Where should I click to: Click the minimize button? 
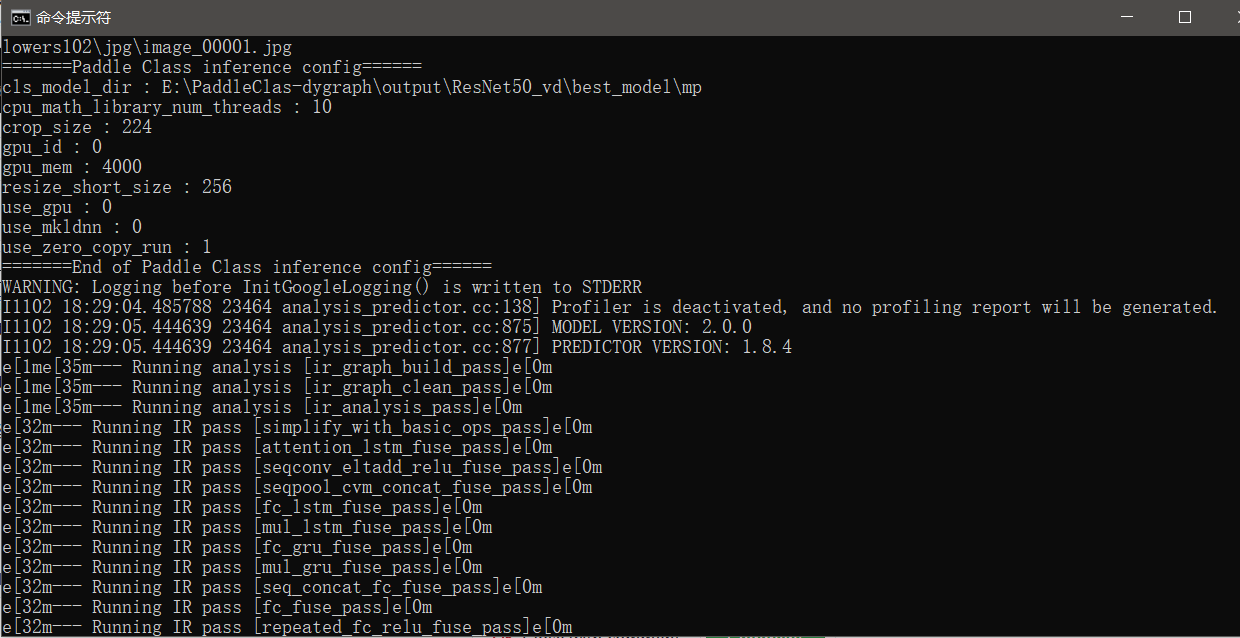pos(1129,16)
